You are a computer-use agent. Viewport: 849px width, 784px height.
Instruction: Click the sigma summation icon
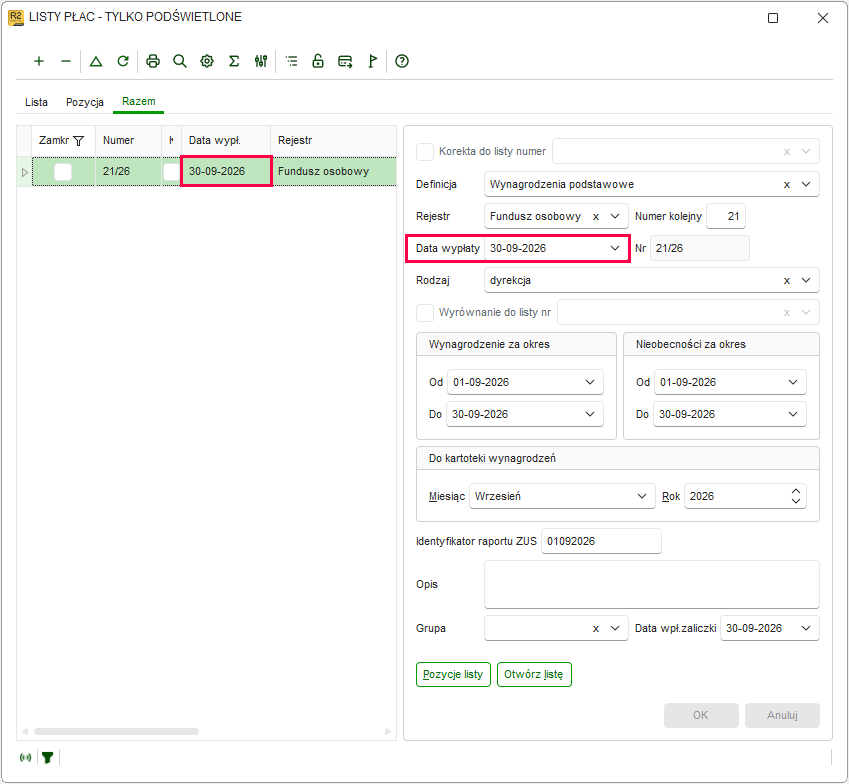pos(234,61)
